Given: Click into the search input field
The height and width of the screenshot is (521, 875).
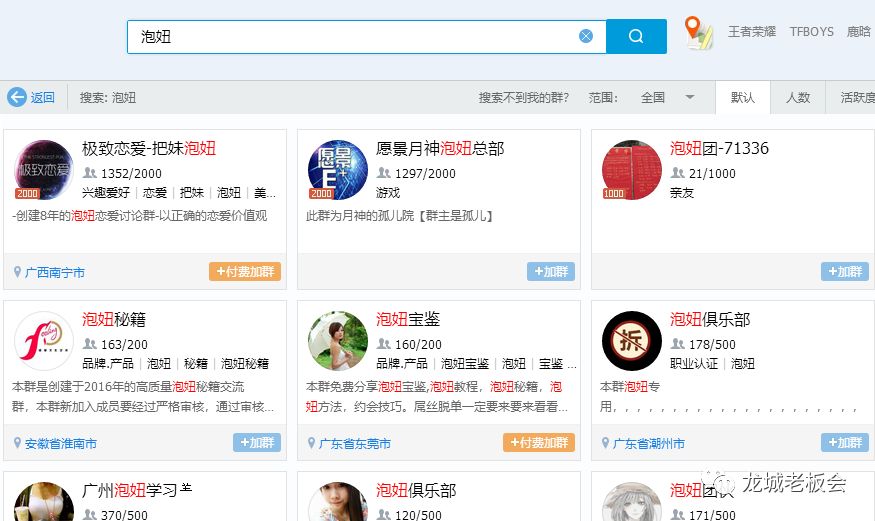Looking at the screenshot, I should point(350,36).
